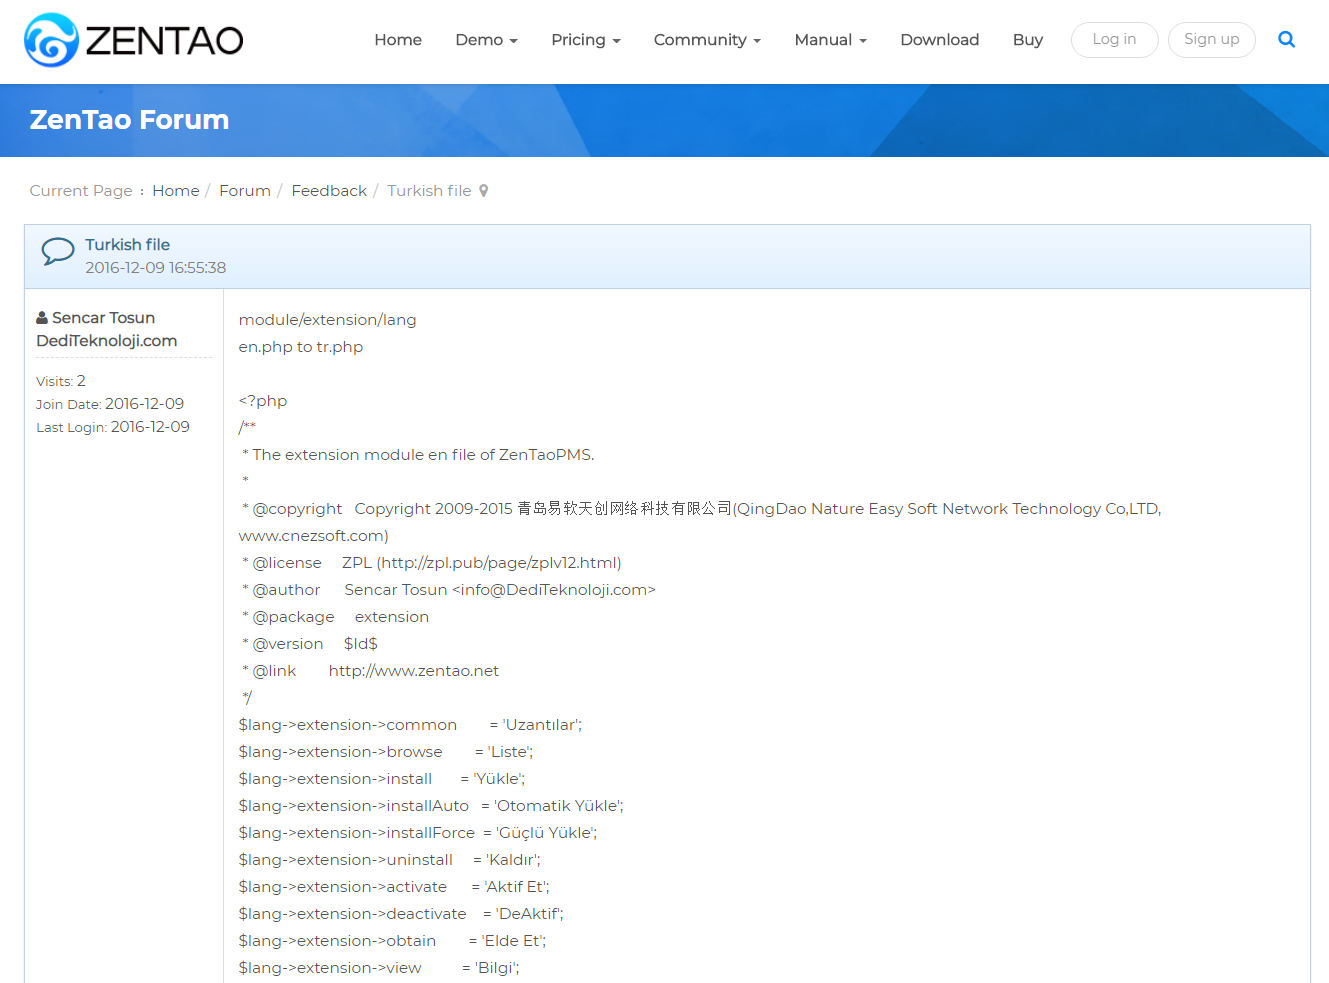Expand the Manual dropdown menu

coord(830,40)
